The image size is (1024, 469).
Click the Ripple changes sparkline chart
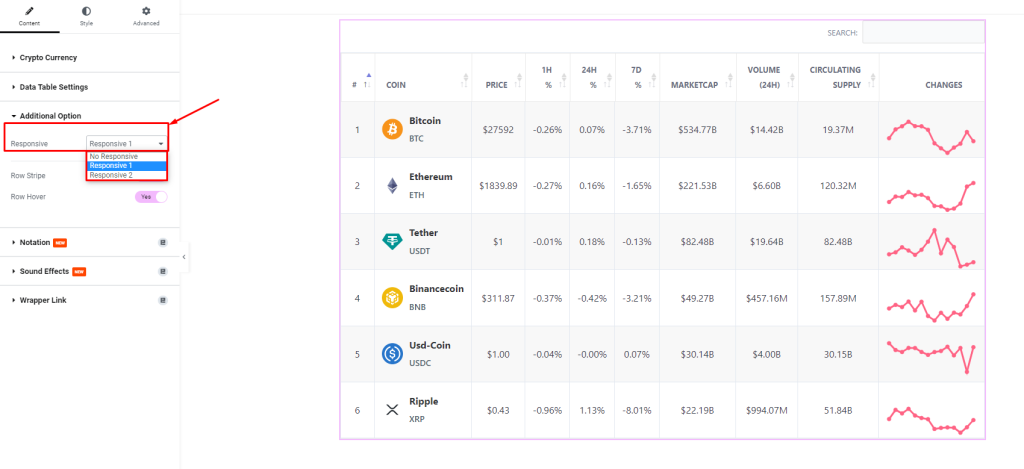point(931,421)
